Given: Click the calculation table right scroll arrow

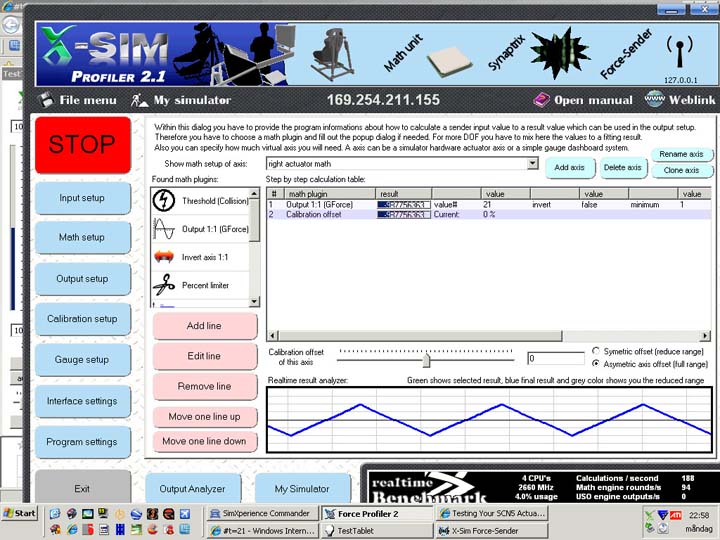Looking at the screenshot, I should pos(705,336).
